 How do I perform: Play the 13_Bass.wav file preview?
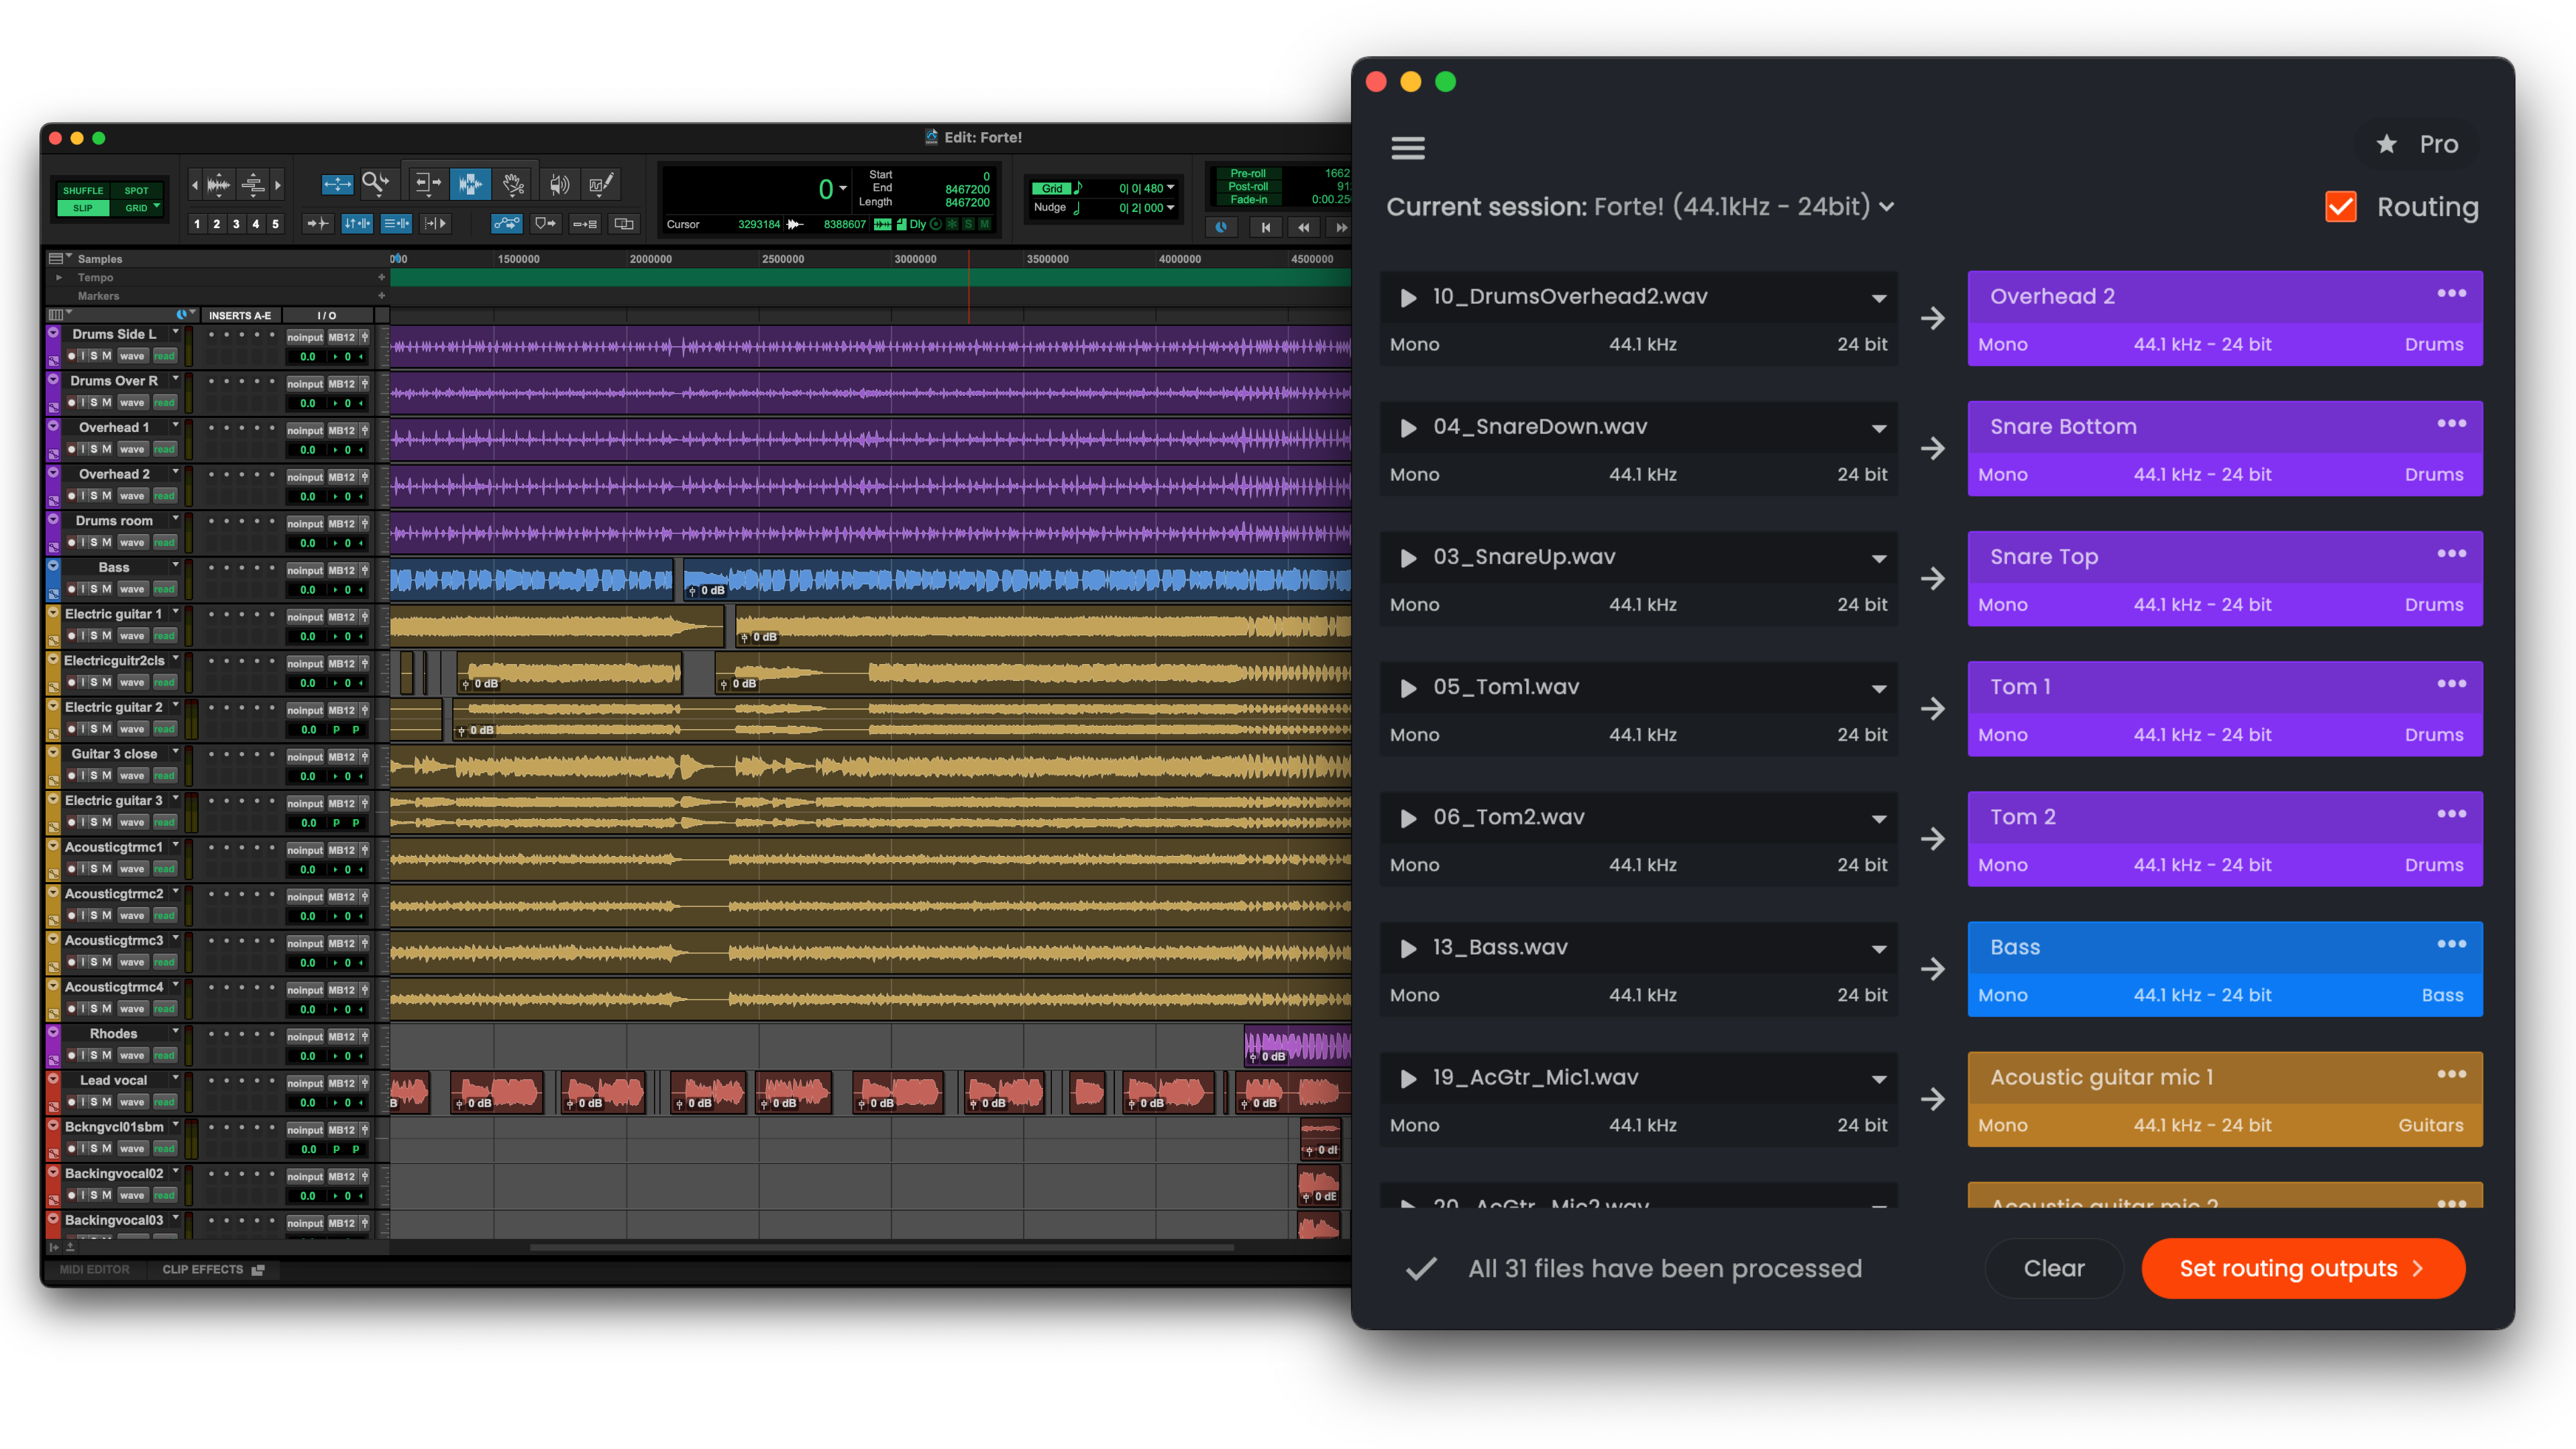click(1408, 948)
